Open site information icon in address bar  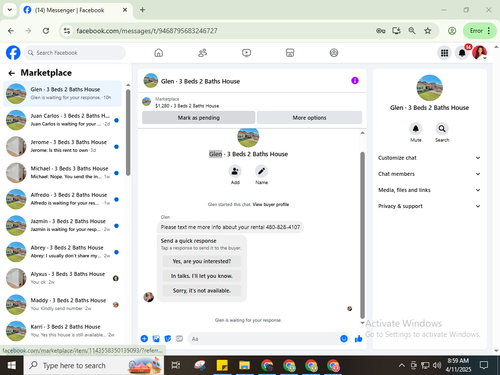(67, 31)
